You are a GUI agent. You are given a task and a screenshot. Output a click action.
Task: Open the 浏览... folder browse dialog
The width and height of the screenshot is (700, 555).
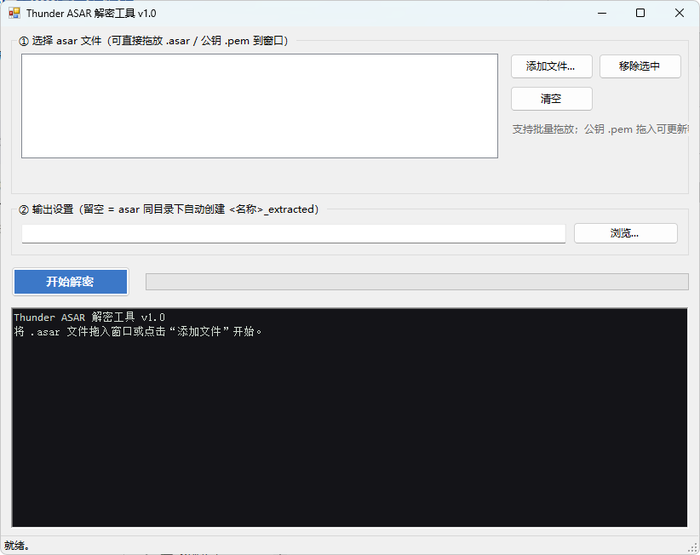click(x=625, y=233)
